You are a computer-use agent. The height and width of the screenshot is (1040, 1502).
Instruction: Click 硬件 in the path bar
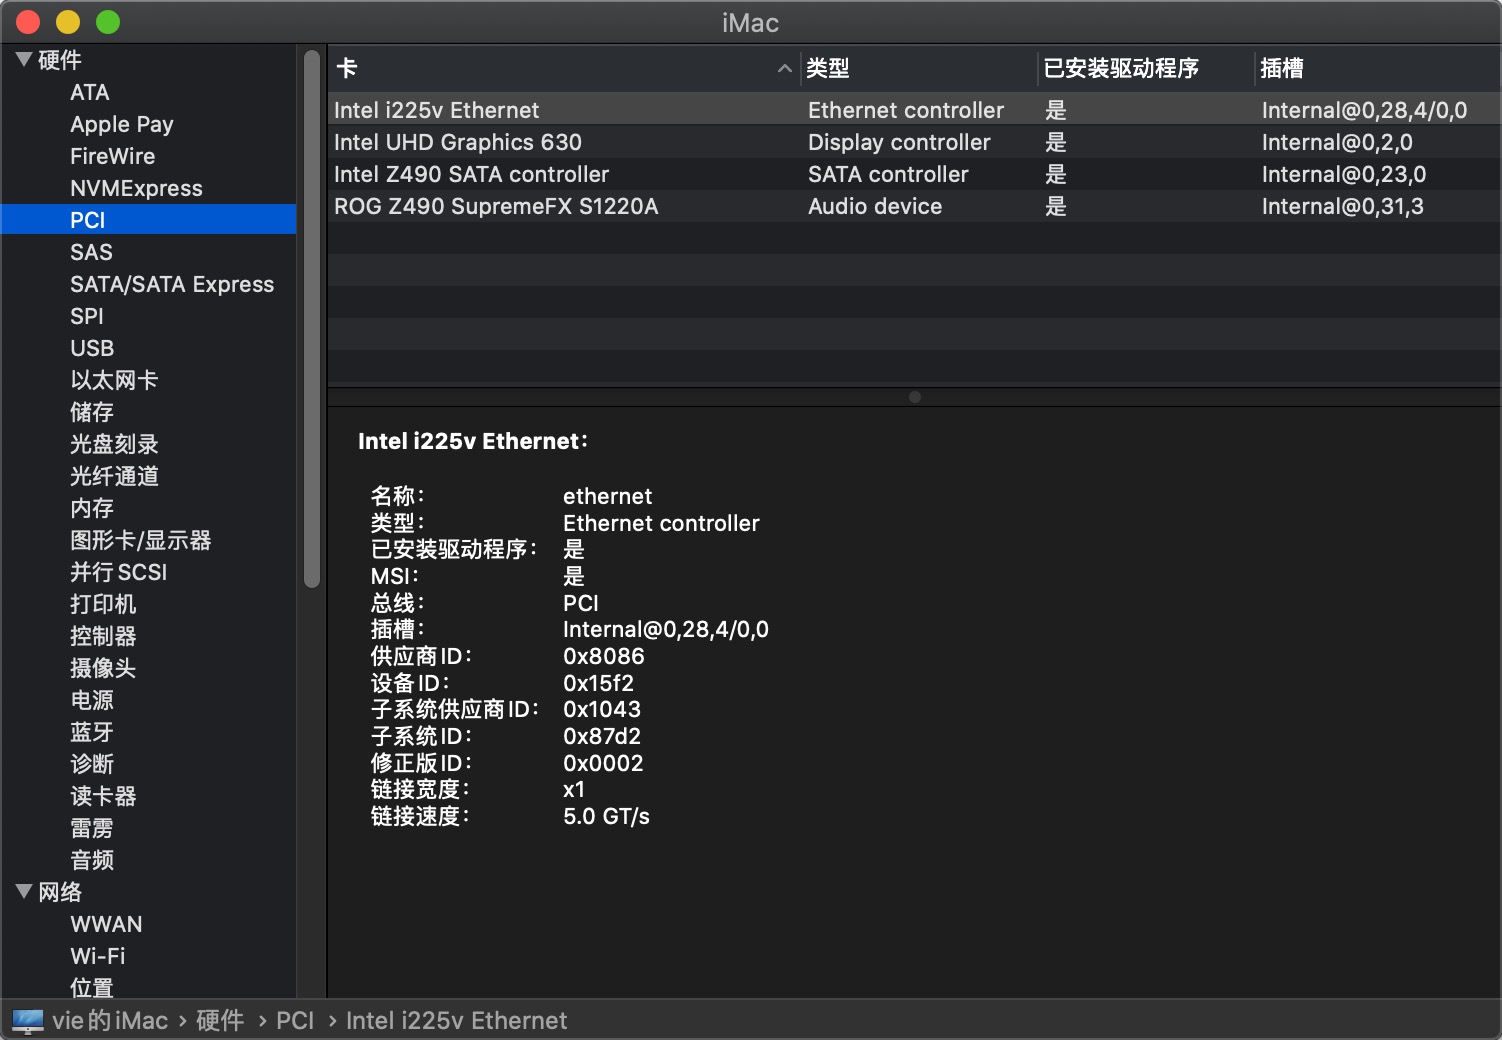(220, 1021)
